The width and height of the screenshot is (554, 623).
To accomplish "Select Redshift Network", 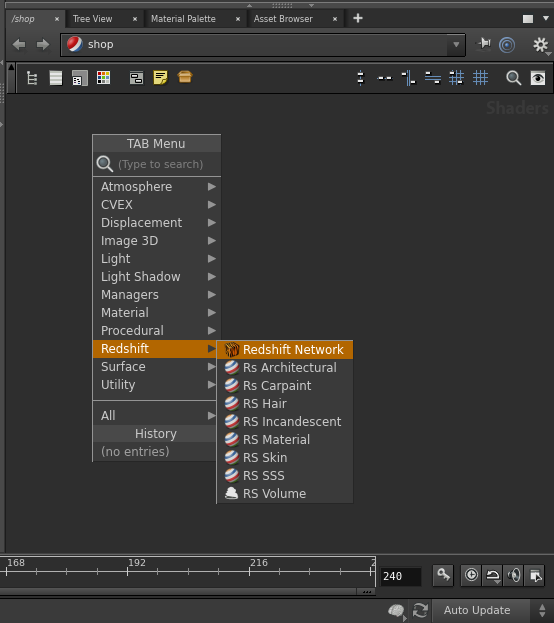I will (x=285, y=350).
